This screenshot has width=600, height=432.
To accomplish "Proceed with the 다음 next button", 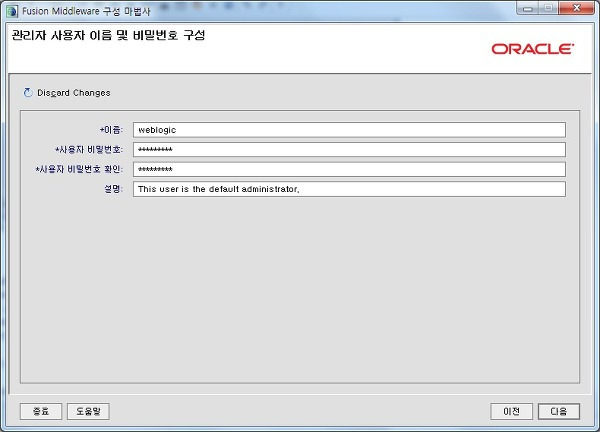I will [559, 411].
